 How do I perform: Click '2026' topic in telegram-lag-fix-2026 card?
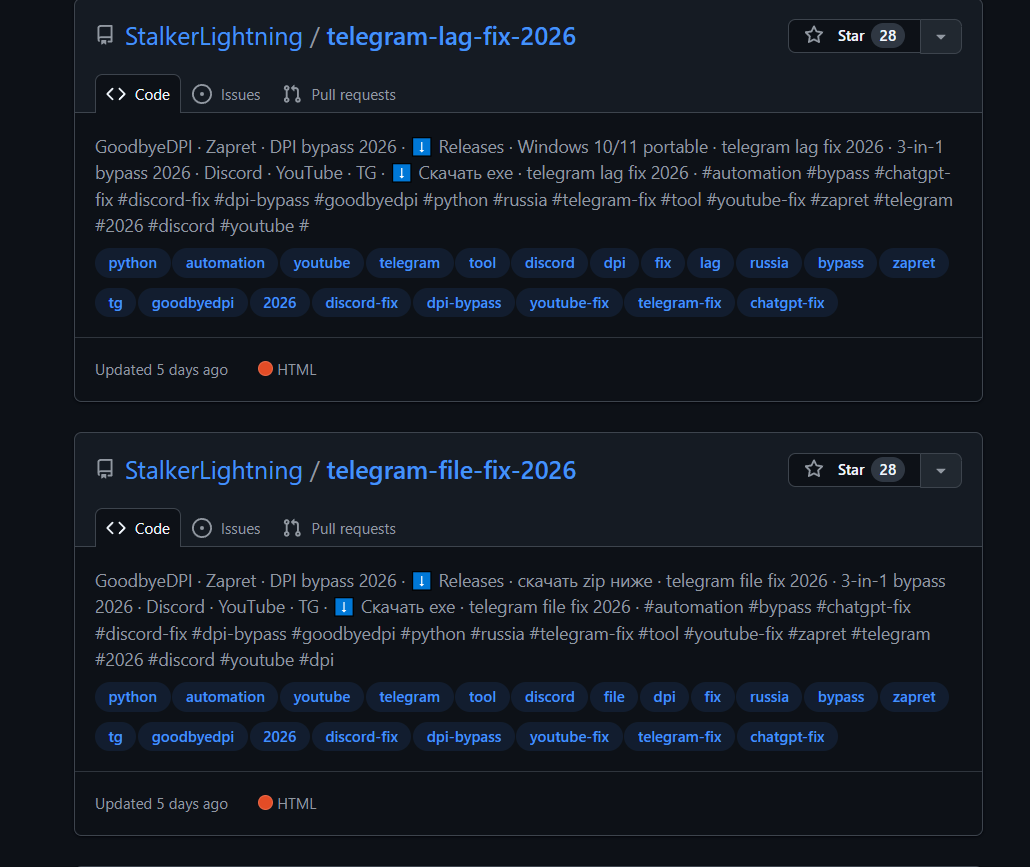280,303
